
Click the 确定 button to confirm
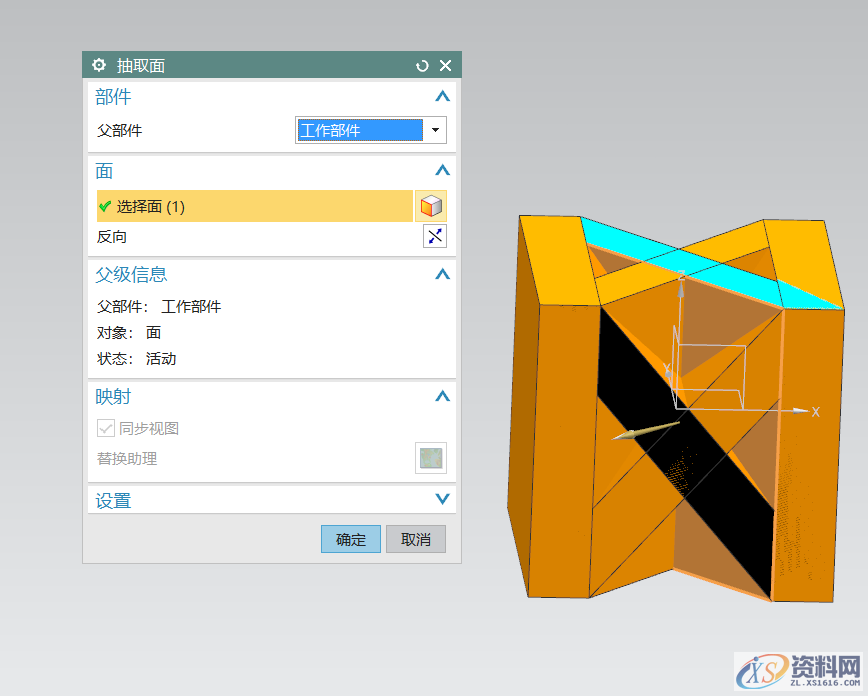[x=350, y=538]
